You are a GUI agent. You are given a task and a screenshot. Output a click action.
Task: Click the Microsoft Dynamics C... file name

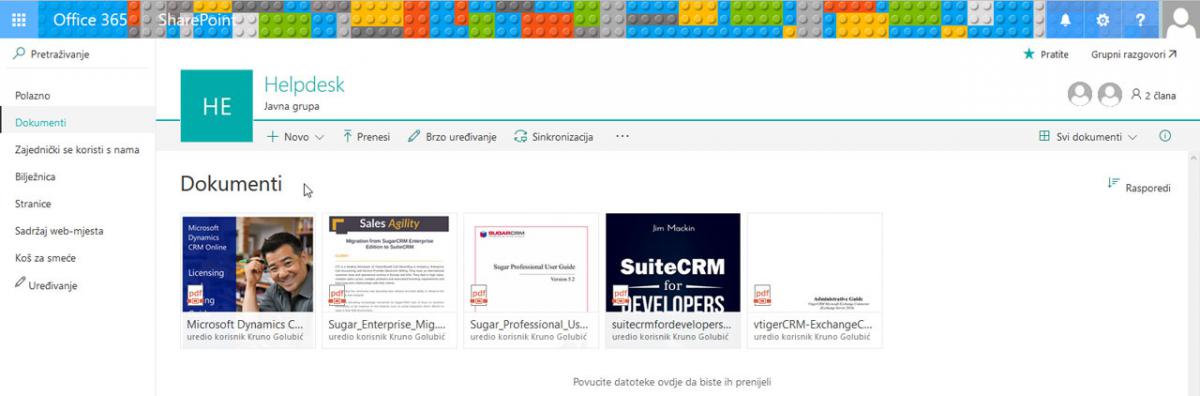coord(245,324)
